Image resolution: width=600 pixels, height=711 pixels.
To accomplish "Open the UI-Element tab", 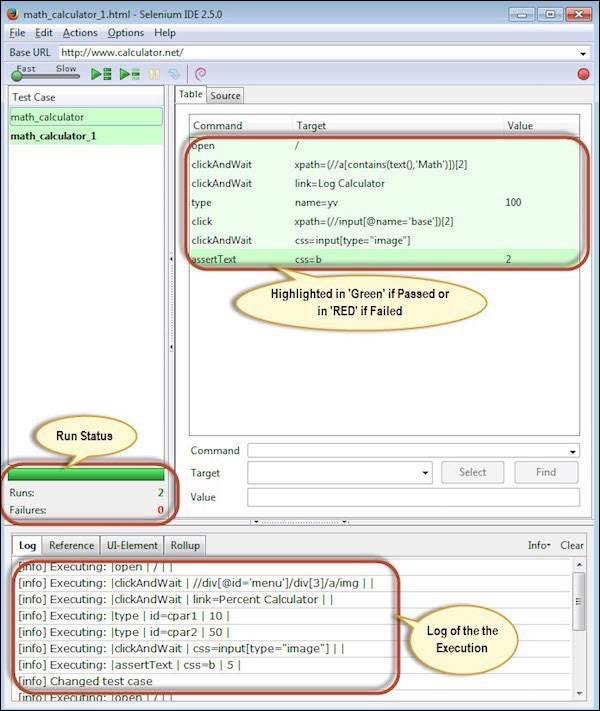I will pyautogui.click(x=132, y=545).
